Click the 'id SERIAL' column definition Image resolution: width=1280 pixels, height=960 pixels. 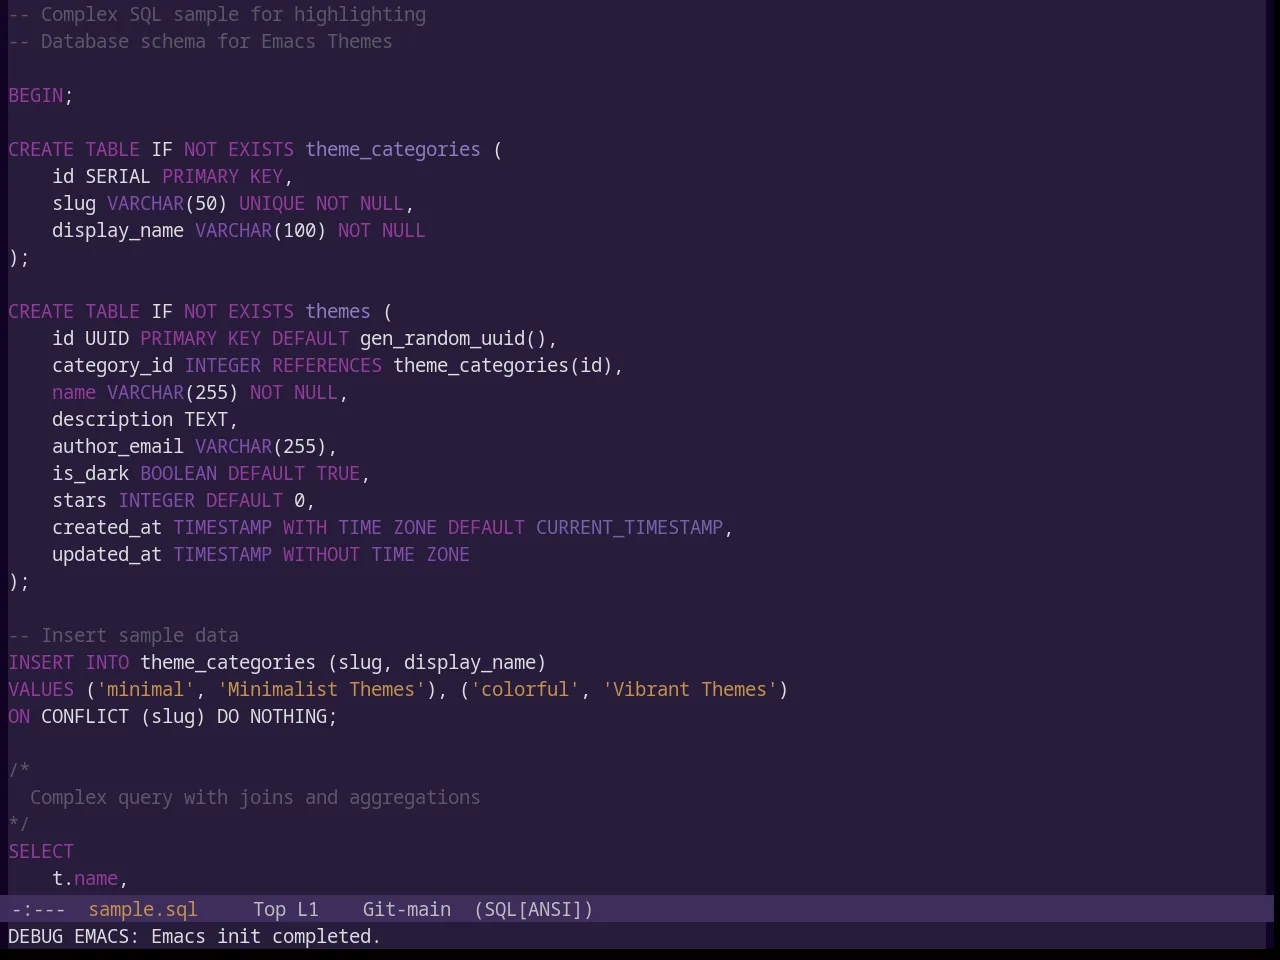101,176
